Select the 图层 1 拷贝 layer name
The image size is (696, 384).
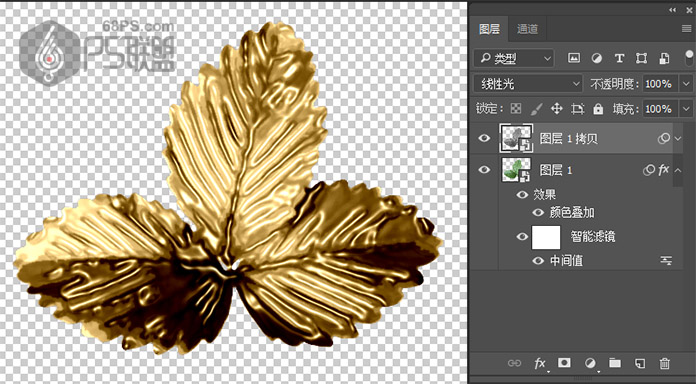pyautogui.click(x=569, y=139)
